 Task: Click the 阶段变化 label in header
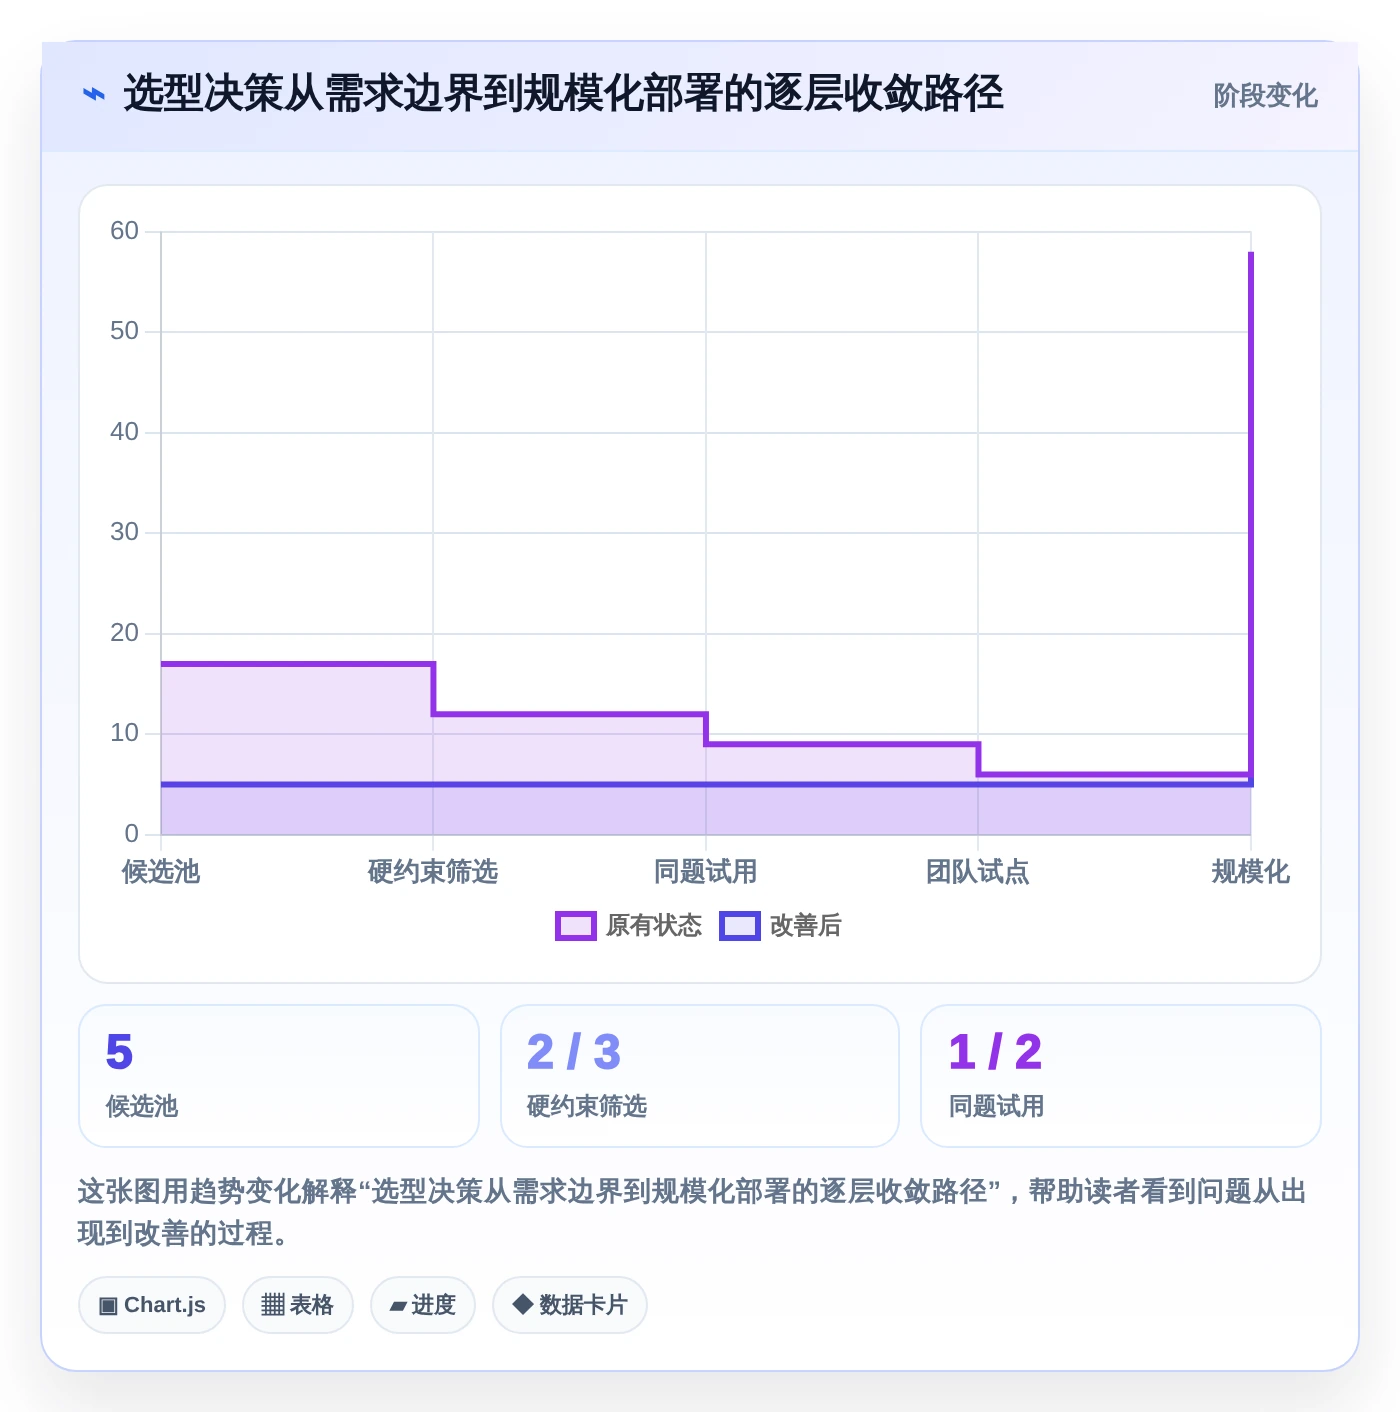pyautogui.click(x=1265, y=96)
